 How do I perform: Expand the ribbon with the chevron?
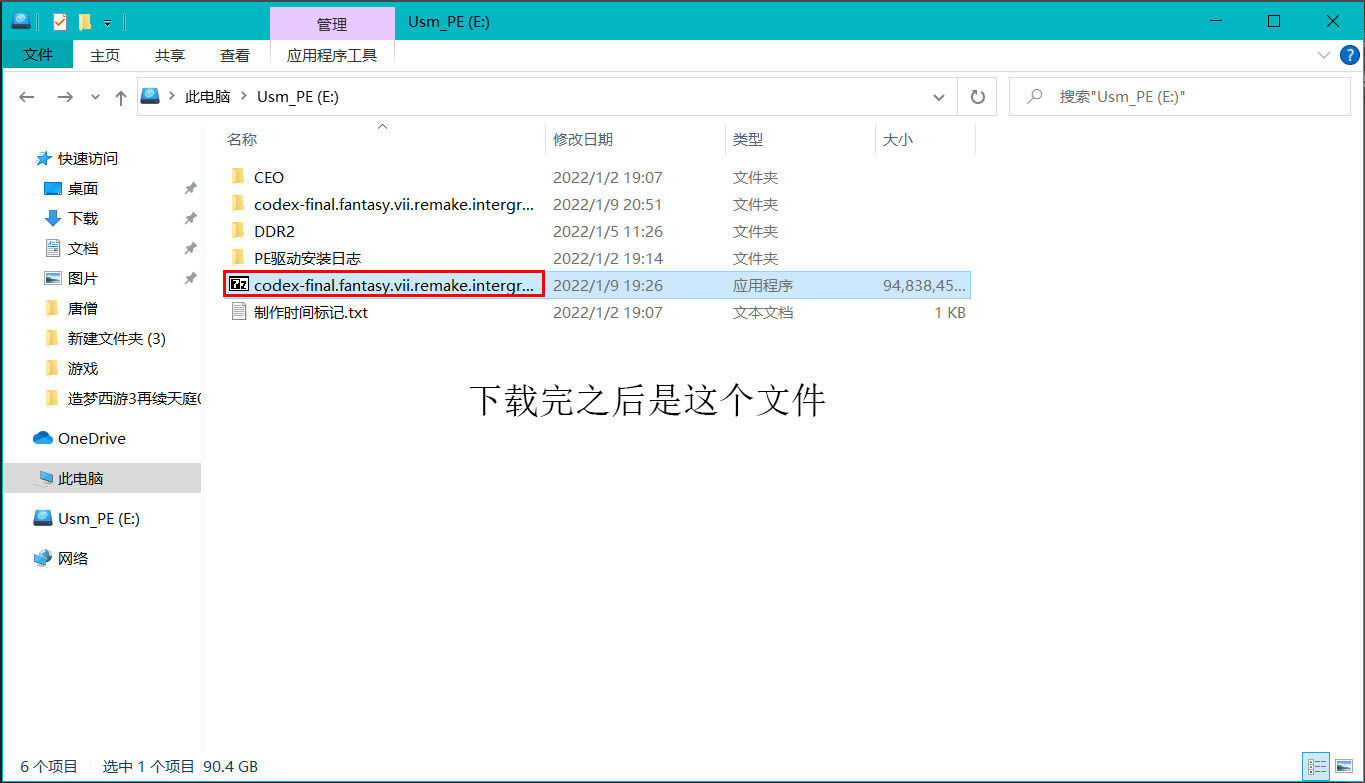point(1324,55)
